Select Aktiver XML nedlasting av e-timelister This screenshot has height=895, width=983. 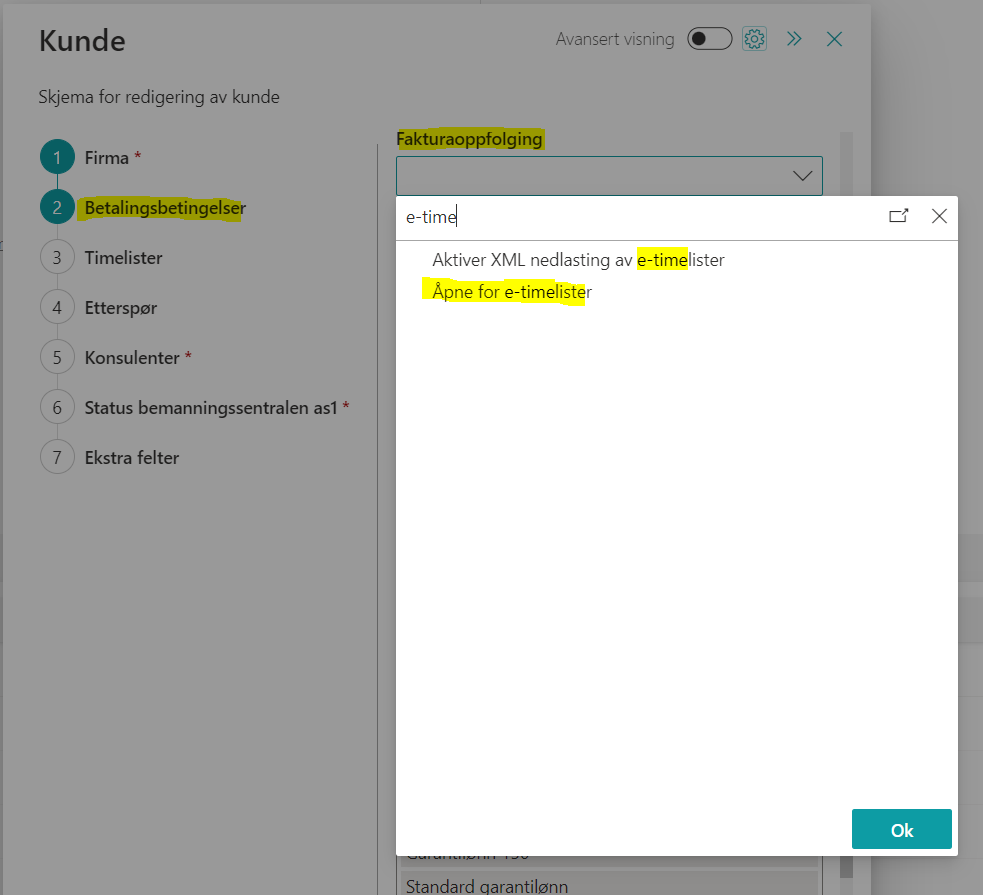[578, 259]
